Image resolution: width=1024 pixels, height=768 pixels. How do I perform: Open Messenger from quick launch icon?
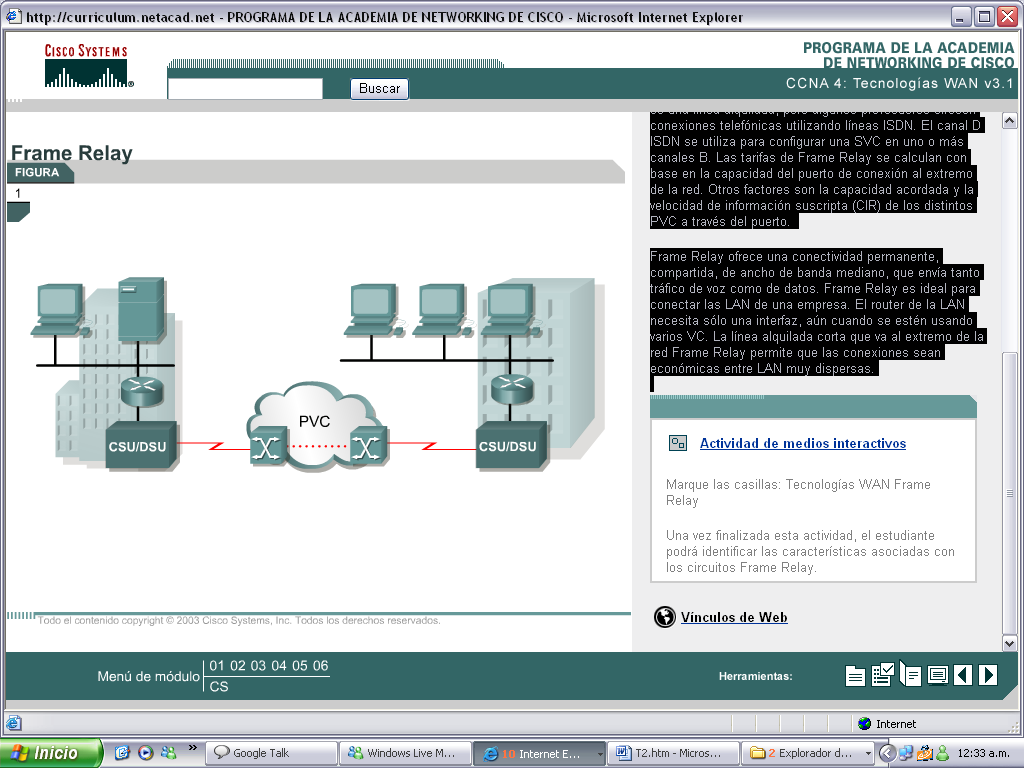tap(168, 752)
